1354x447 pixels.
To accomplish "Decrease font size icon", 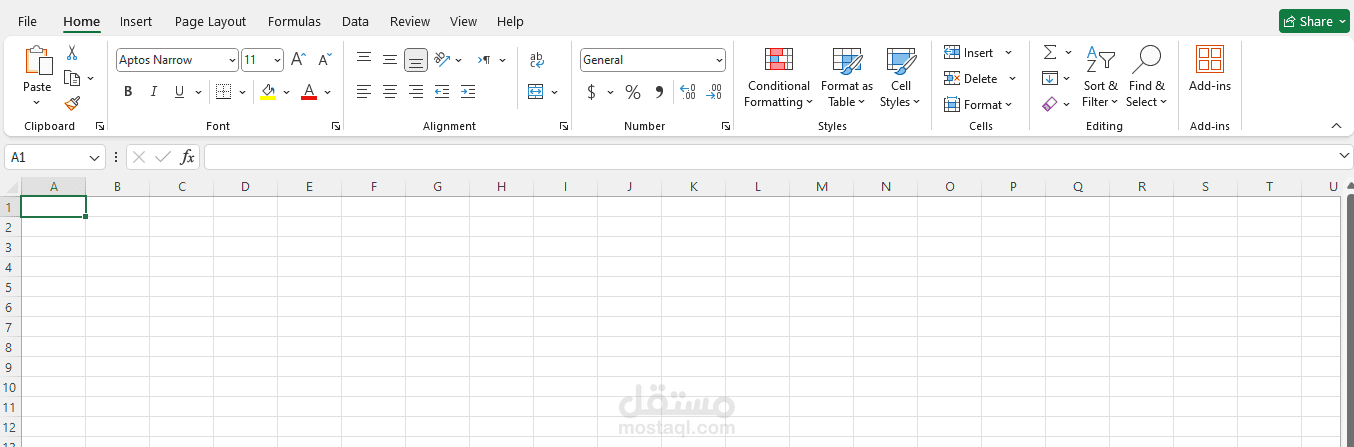I will [324, 60].
